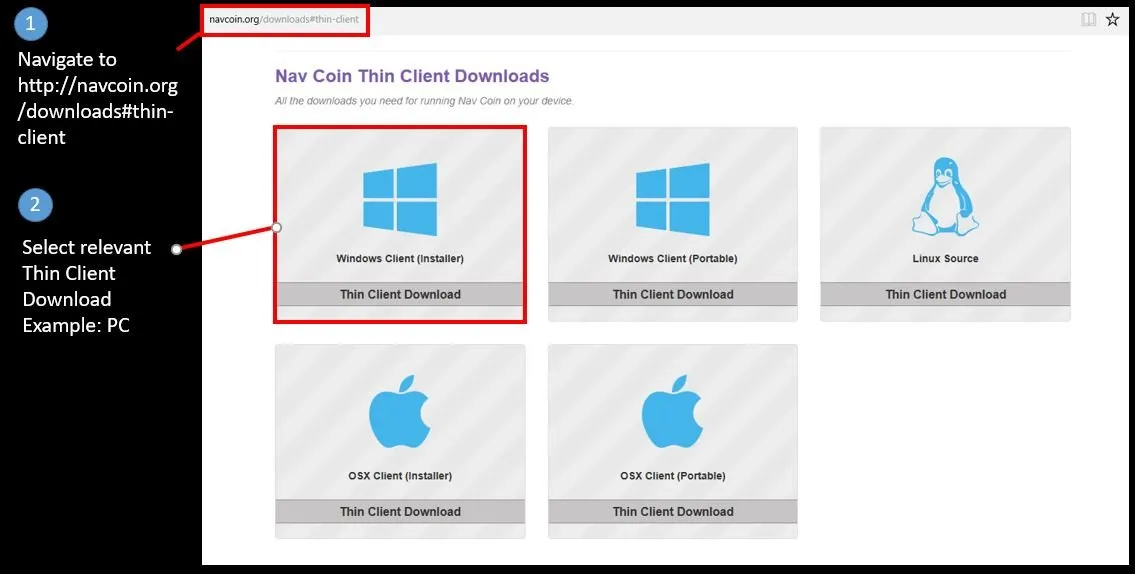This screenshot has width=1135, height=574.
Task: Download Thin Client for OSX Client (Installer)
Action: pyautogui.click(x=400, y=511)
